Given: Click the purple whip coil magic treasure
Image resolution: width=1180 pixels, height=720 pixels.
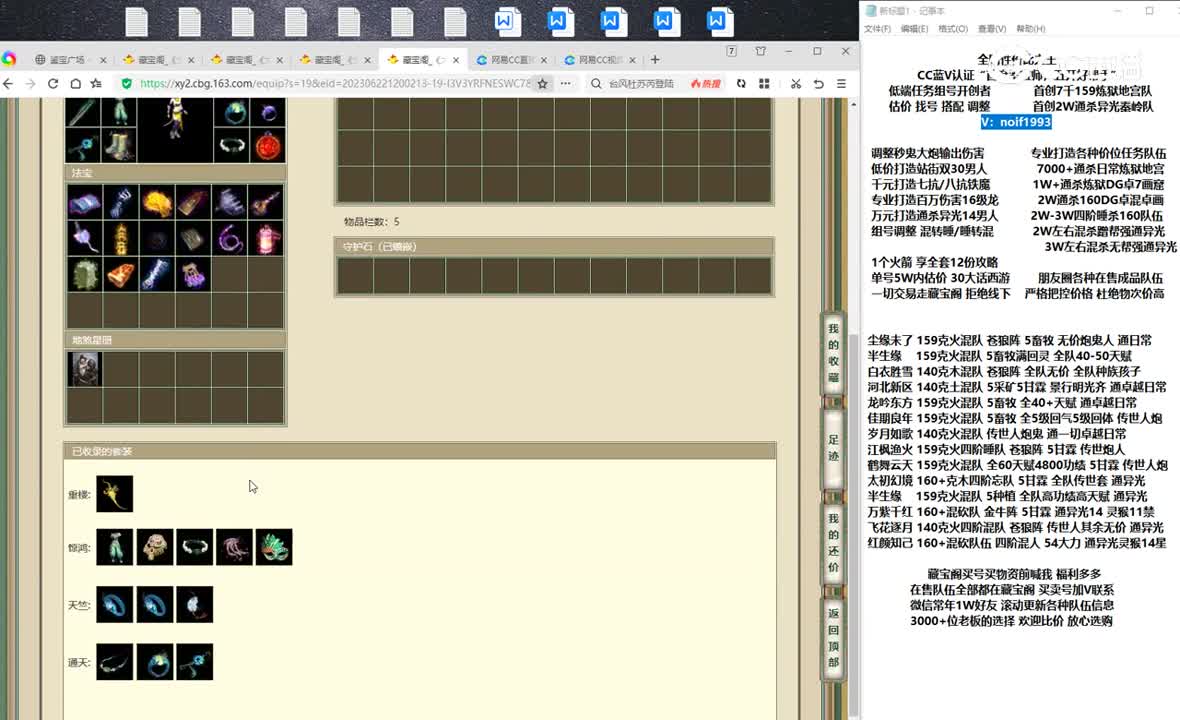Looking at the screenshot, I should (x=230, y=239).
